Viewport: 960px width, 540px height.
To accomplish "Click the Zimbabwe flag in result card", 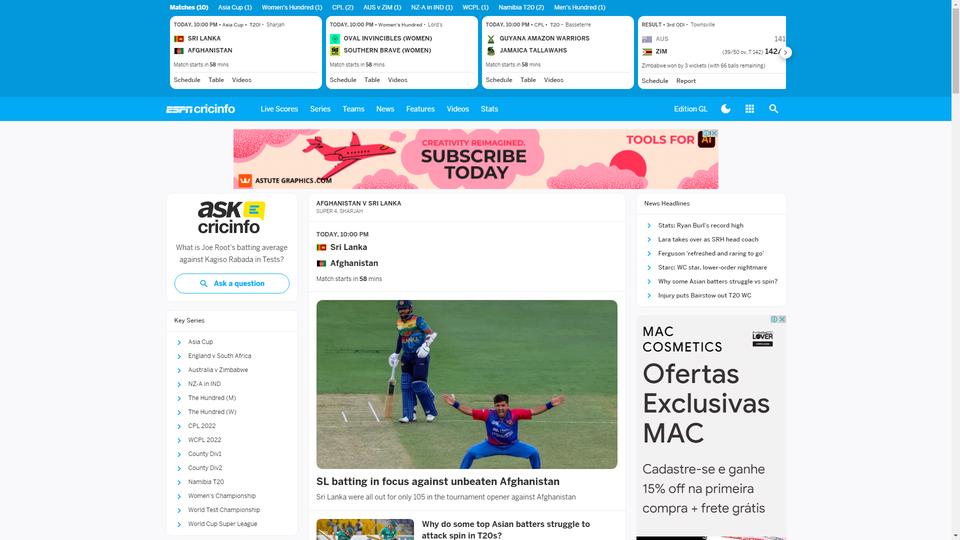I will tap(647, 52).
